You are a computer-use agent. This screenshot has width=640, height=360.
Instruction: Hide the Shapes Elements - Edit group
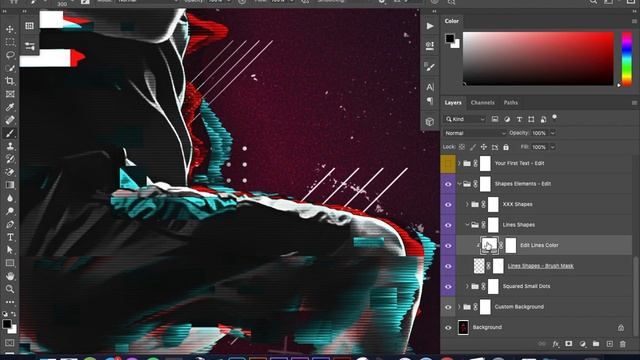click(448, 184)
